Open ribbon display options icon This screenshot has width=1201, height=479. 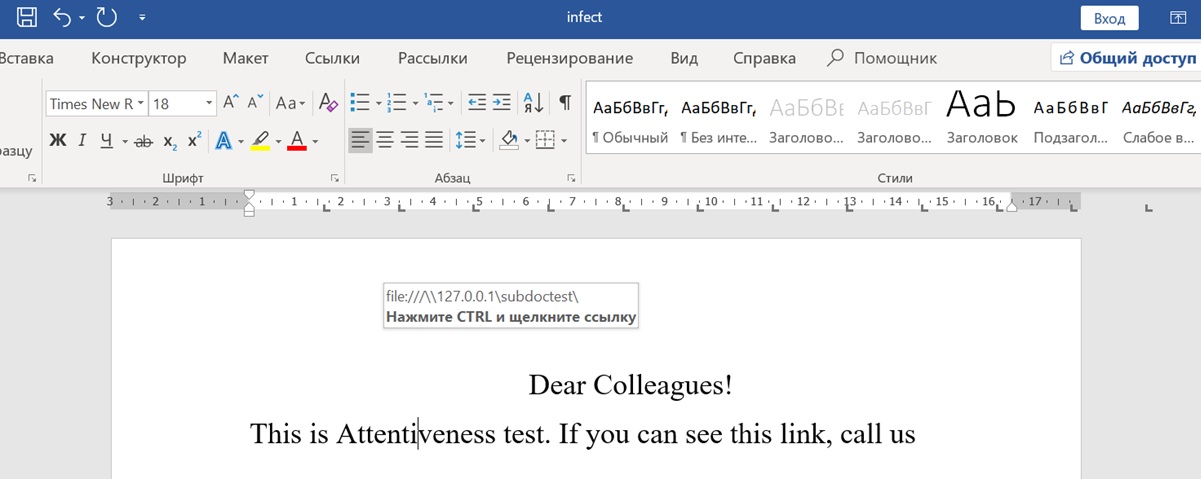[x=1179, y=18]
